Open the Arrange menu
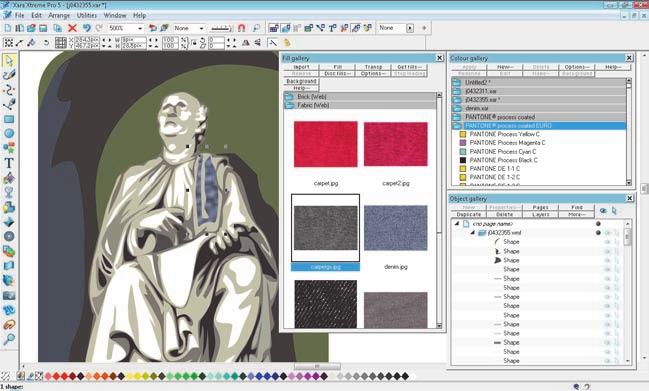Screen dimensions: 649x391 pyautogui.click(x=59, y=15)
